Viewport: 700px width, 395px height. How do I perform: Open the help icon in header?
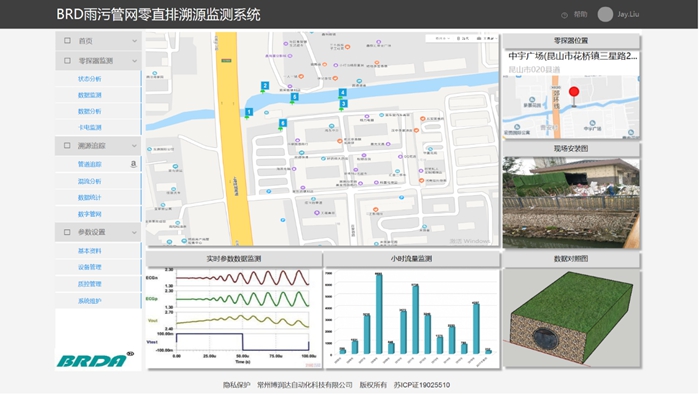(564, 15)
